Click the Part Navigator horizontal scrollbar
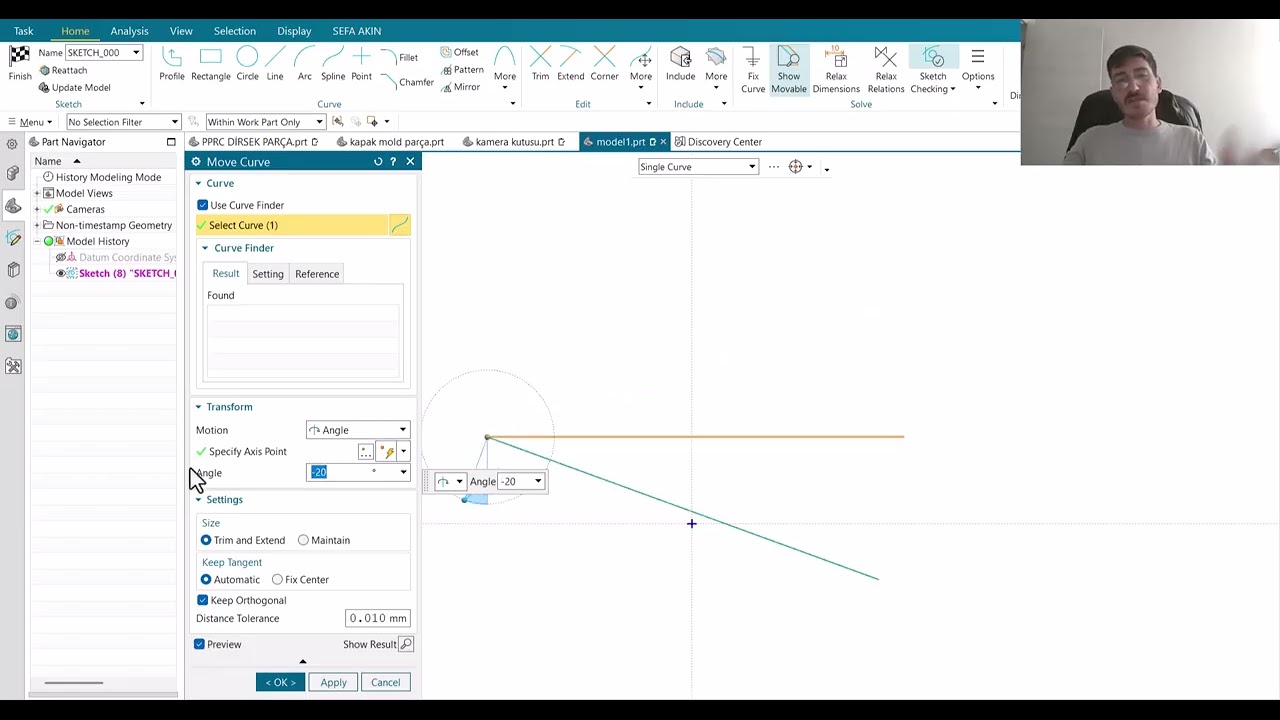 (x=73, y=683)
